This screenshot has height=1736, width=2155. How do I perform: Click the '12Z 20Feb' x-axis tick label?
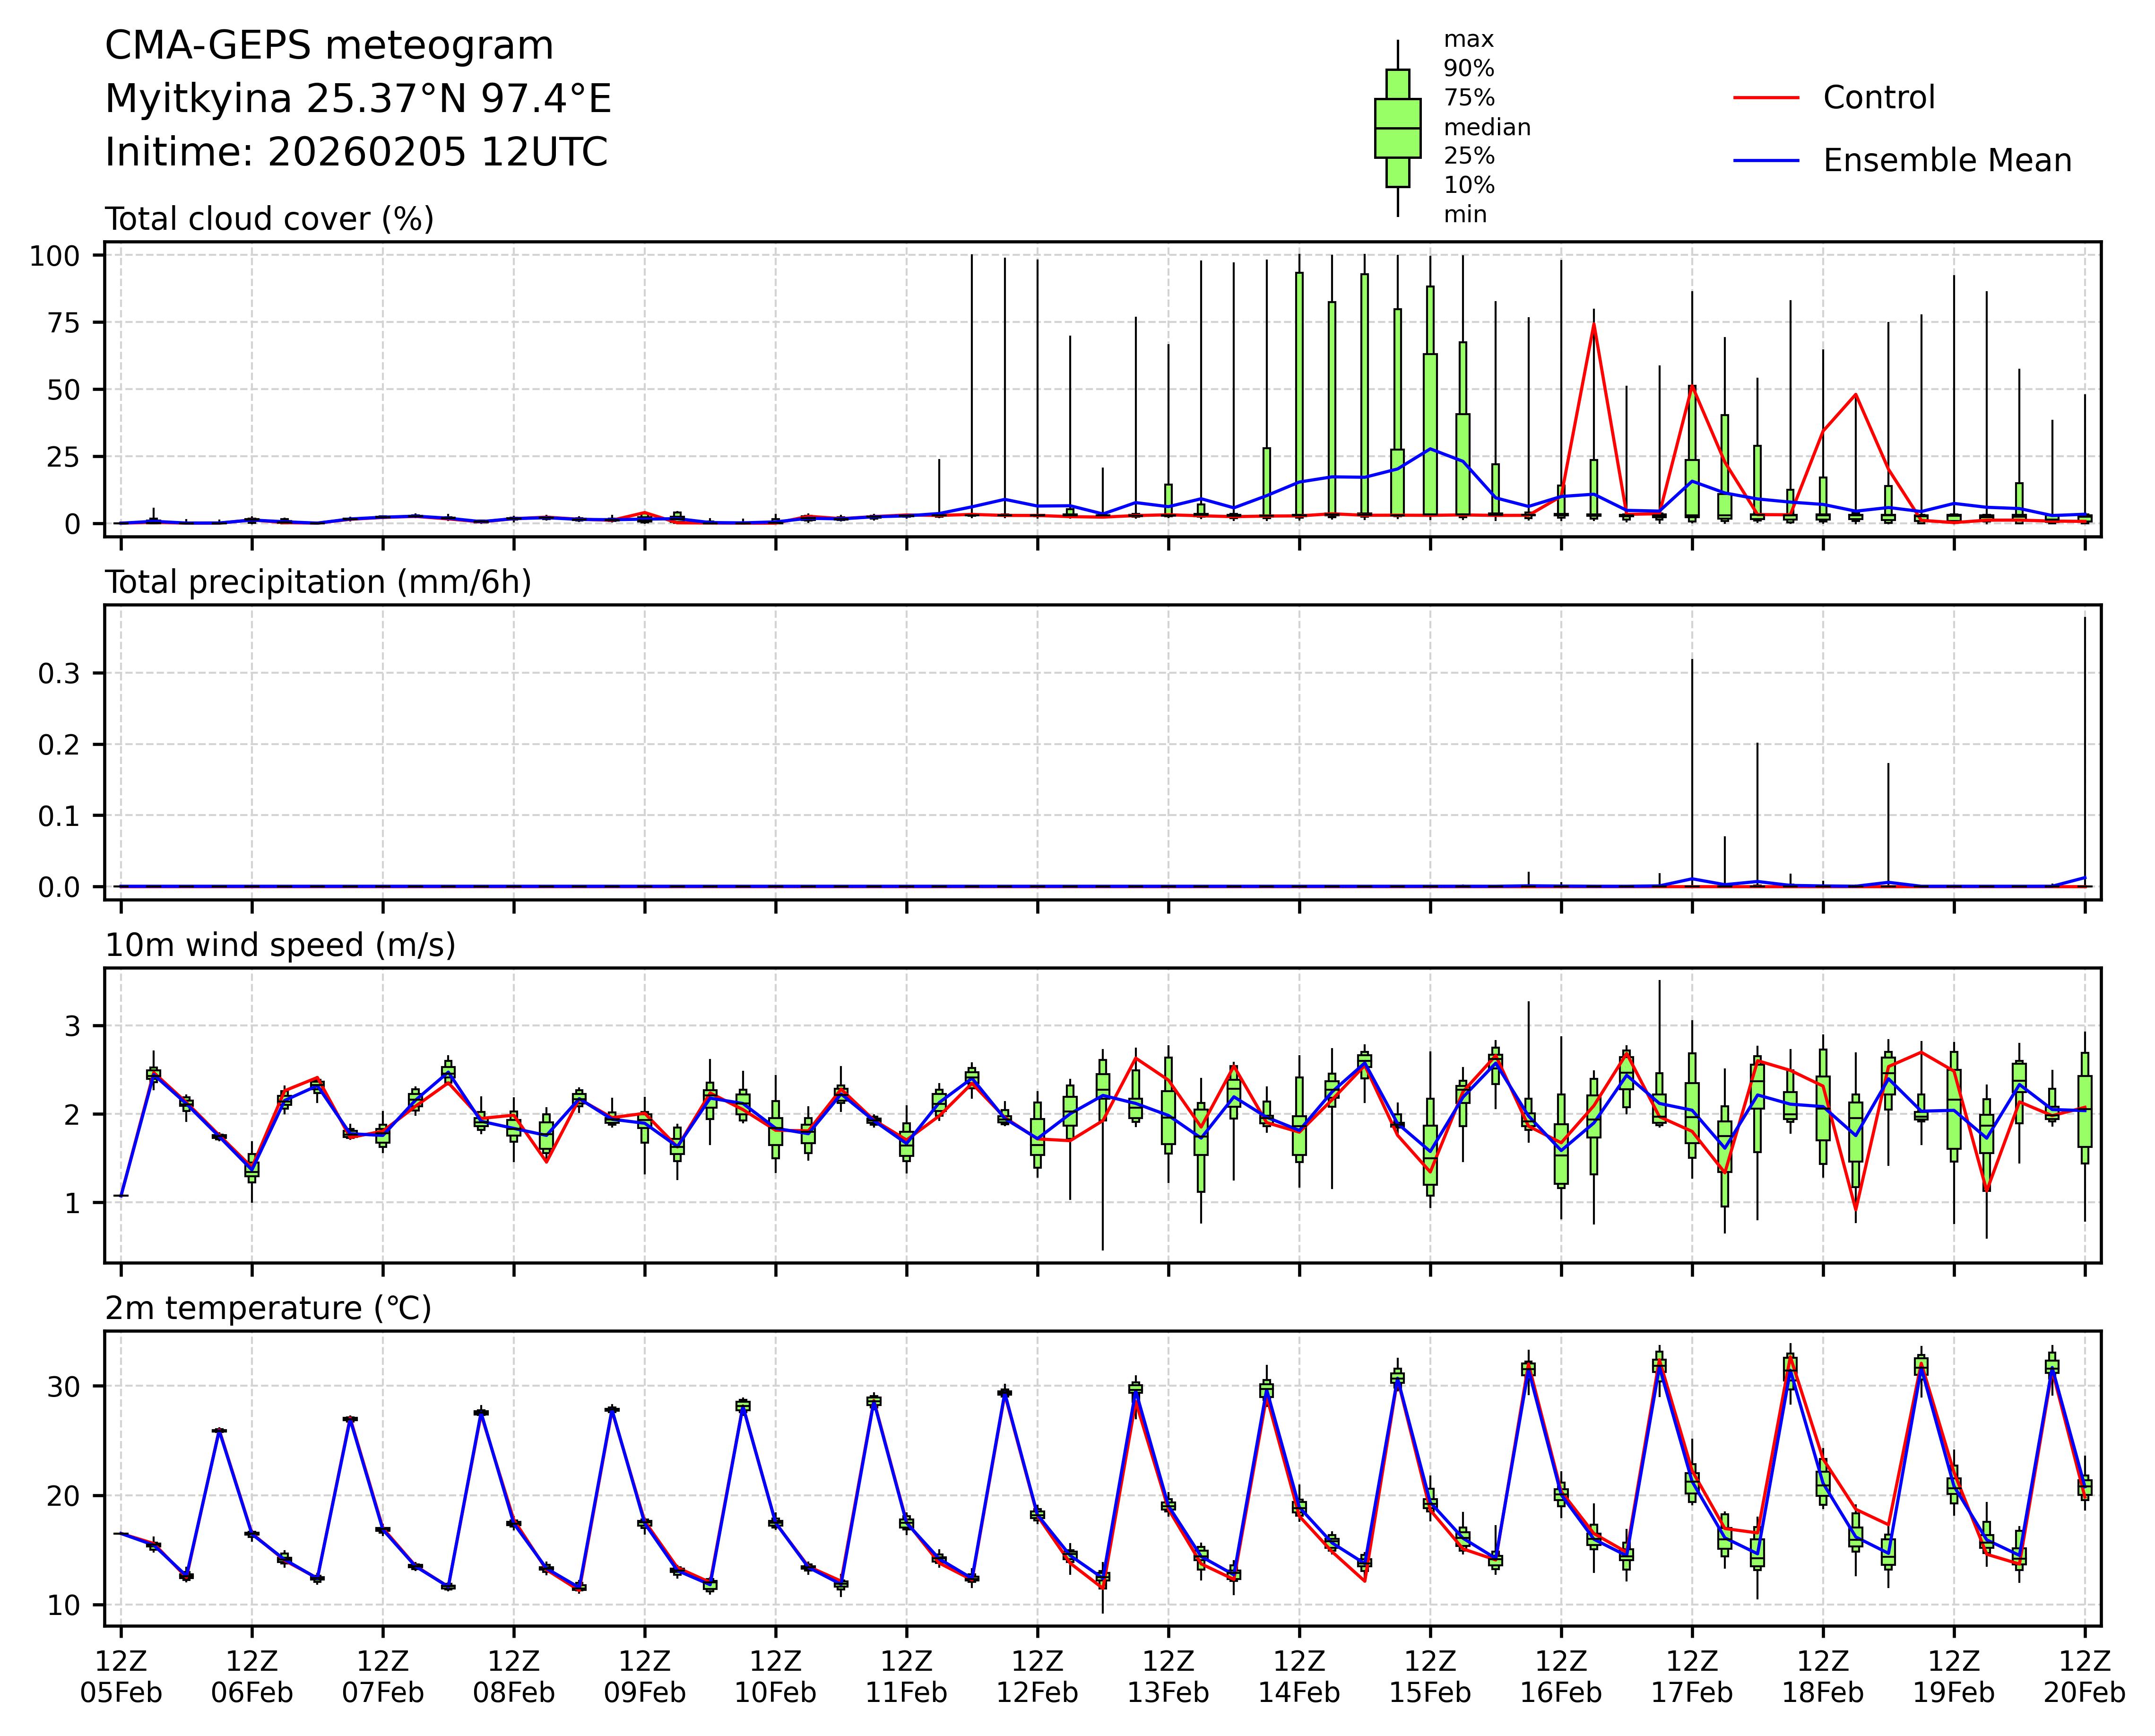tap(2084, 1677)
